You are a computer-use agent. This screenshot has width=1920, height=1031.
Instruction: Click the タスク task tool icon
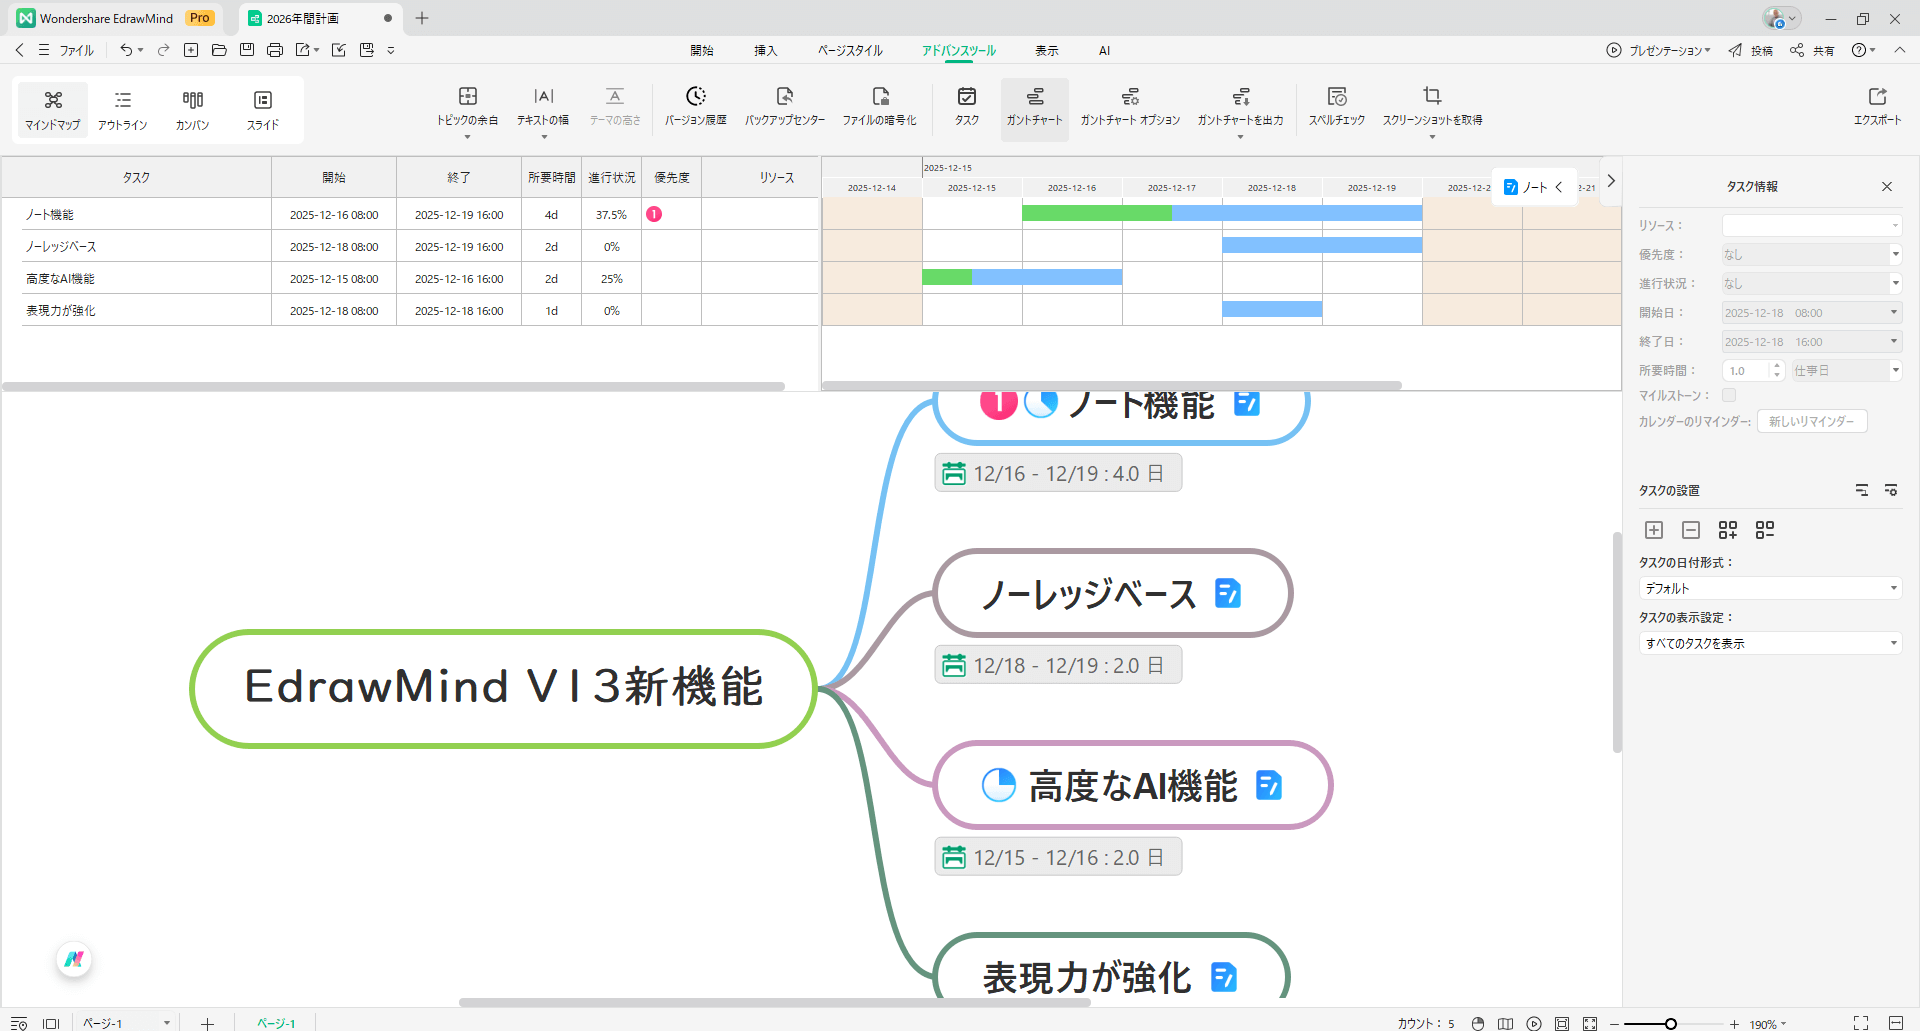pos(966,105)
